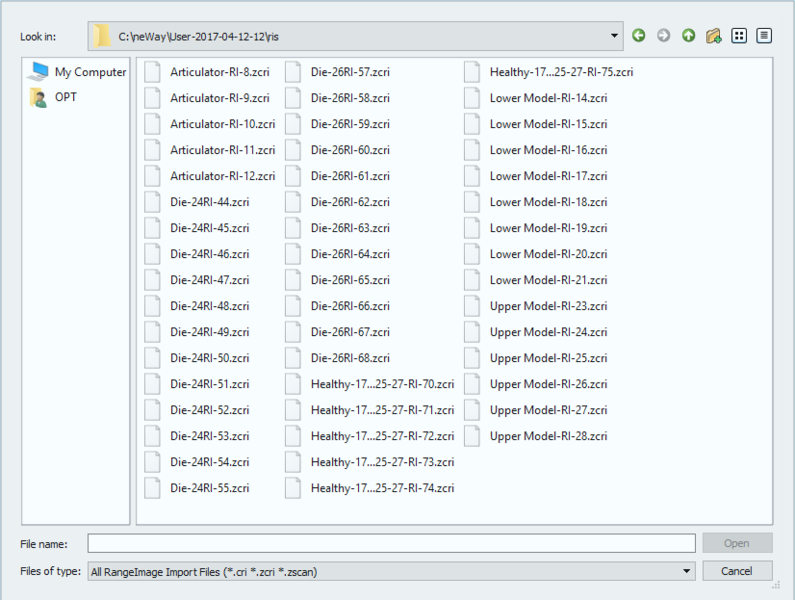Click the file icon of Healthy-17...25-27-RI-74.zcri

pos(293,488)
